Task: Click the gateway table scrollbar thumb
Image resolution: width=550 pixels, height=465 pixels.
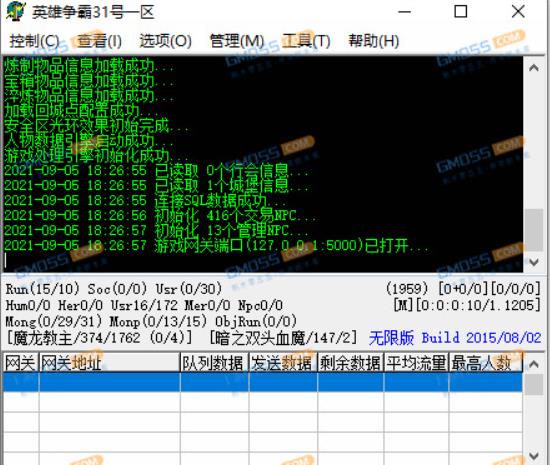Action: pyautogui.click(x=534, y=384)
